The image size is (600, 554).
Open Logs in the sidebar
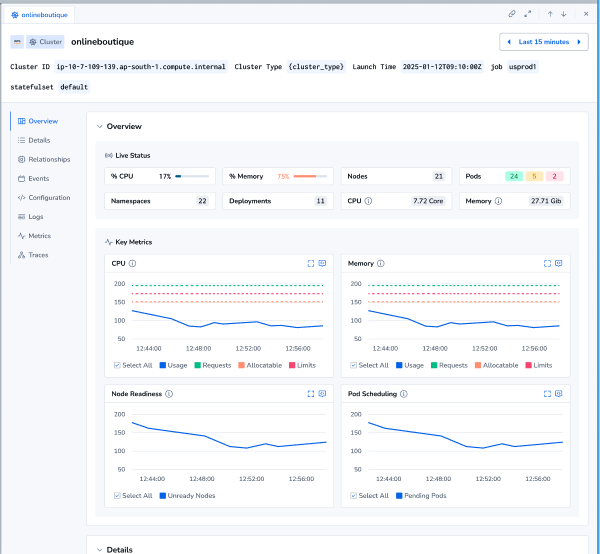coord(31,217)
